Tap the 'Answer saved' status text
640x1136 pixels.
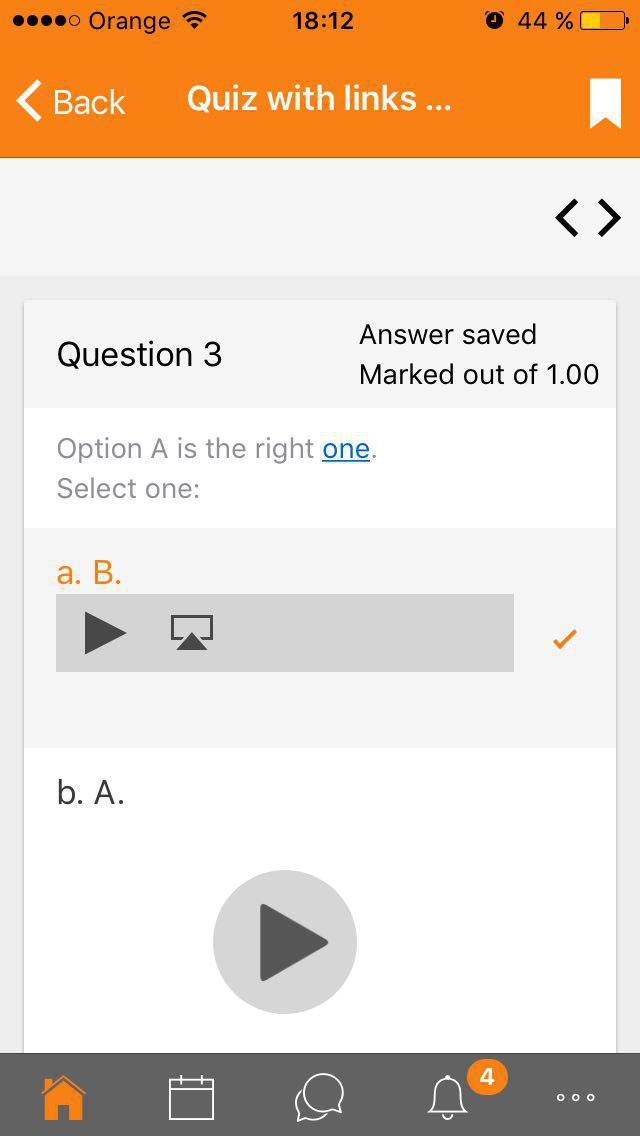coord(448,334)
